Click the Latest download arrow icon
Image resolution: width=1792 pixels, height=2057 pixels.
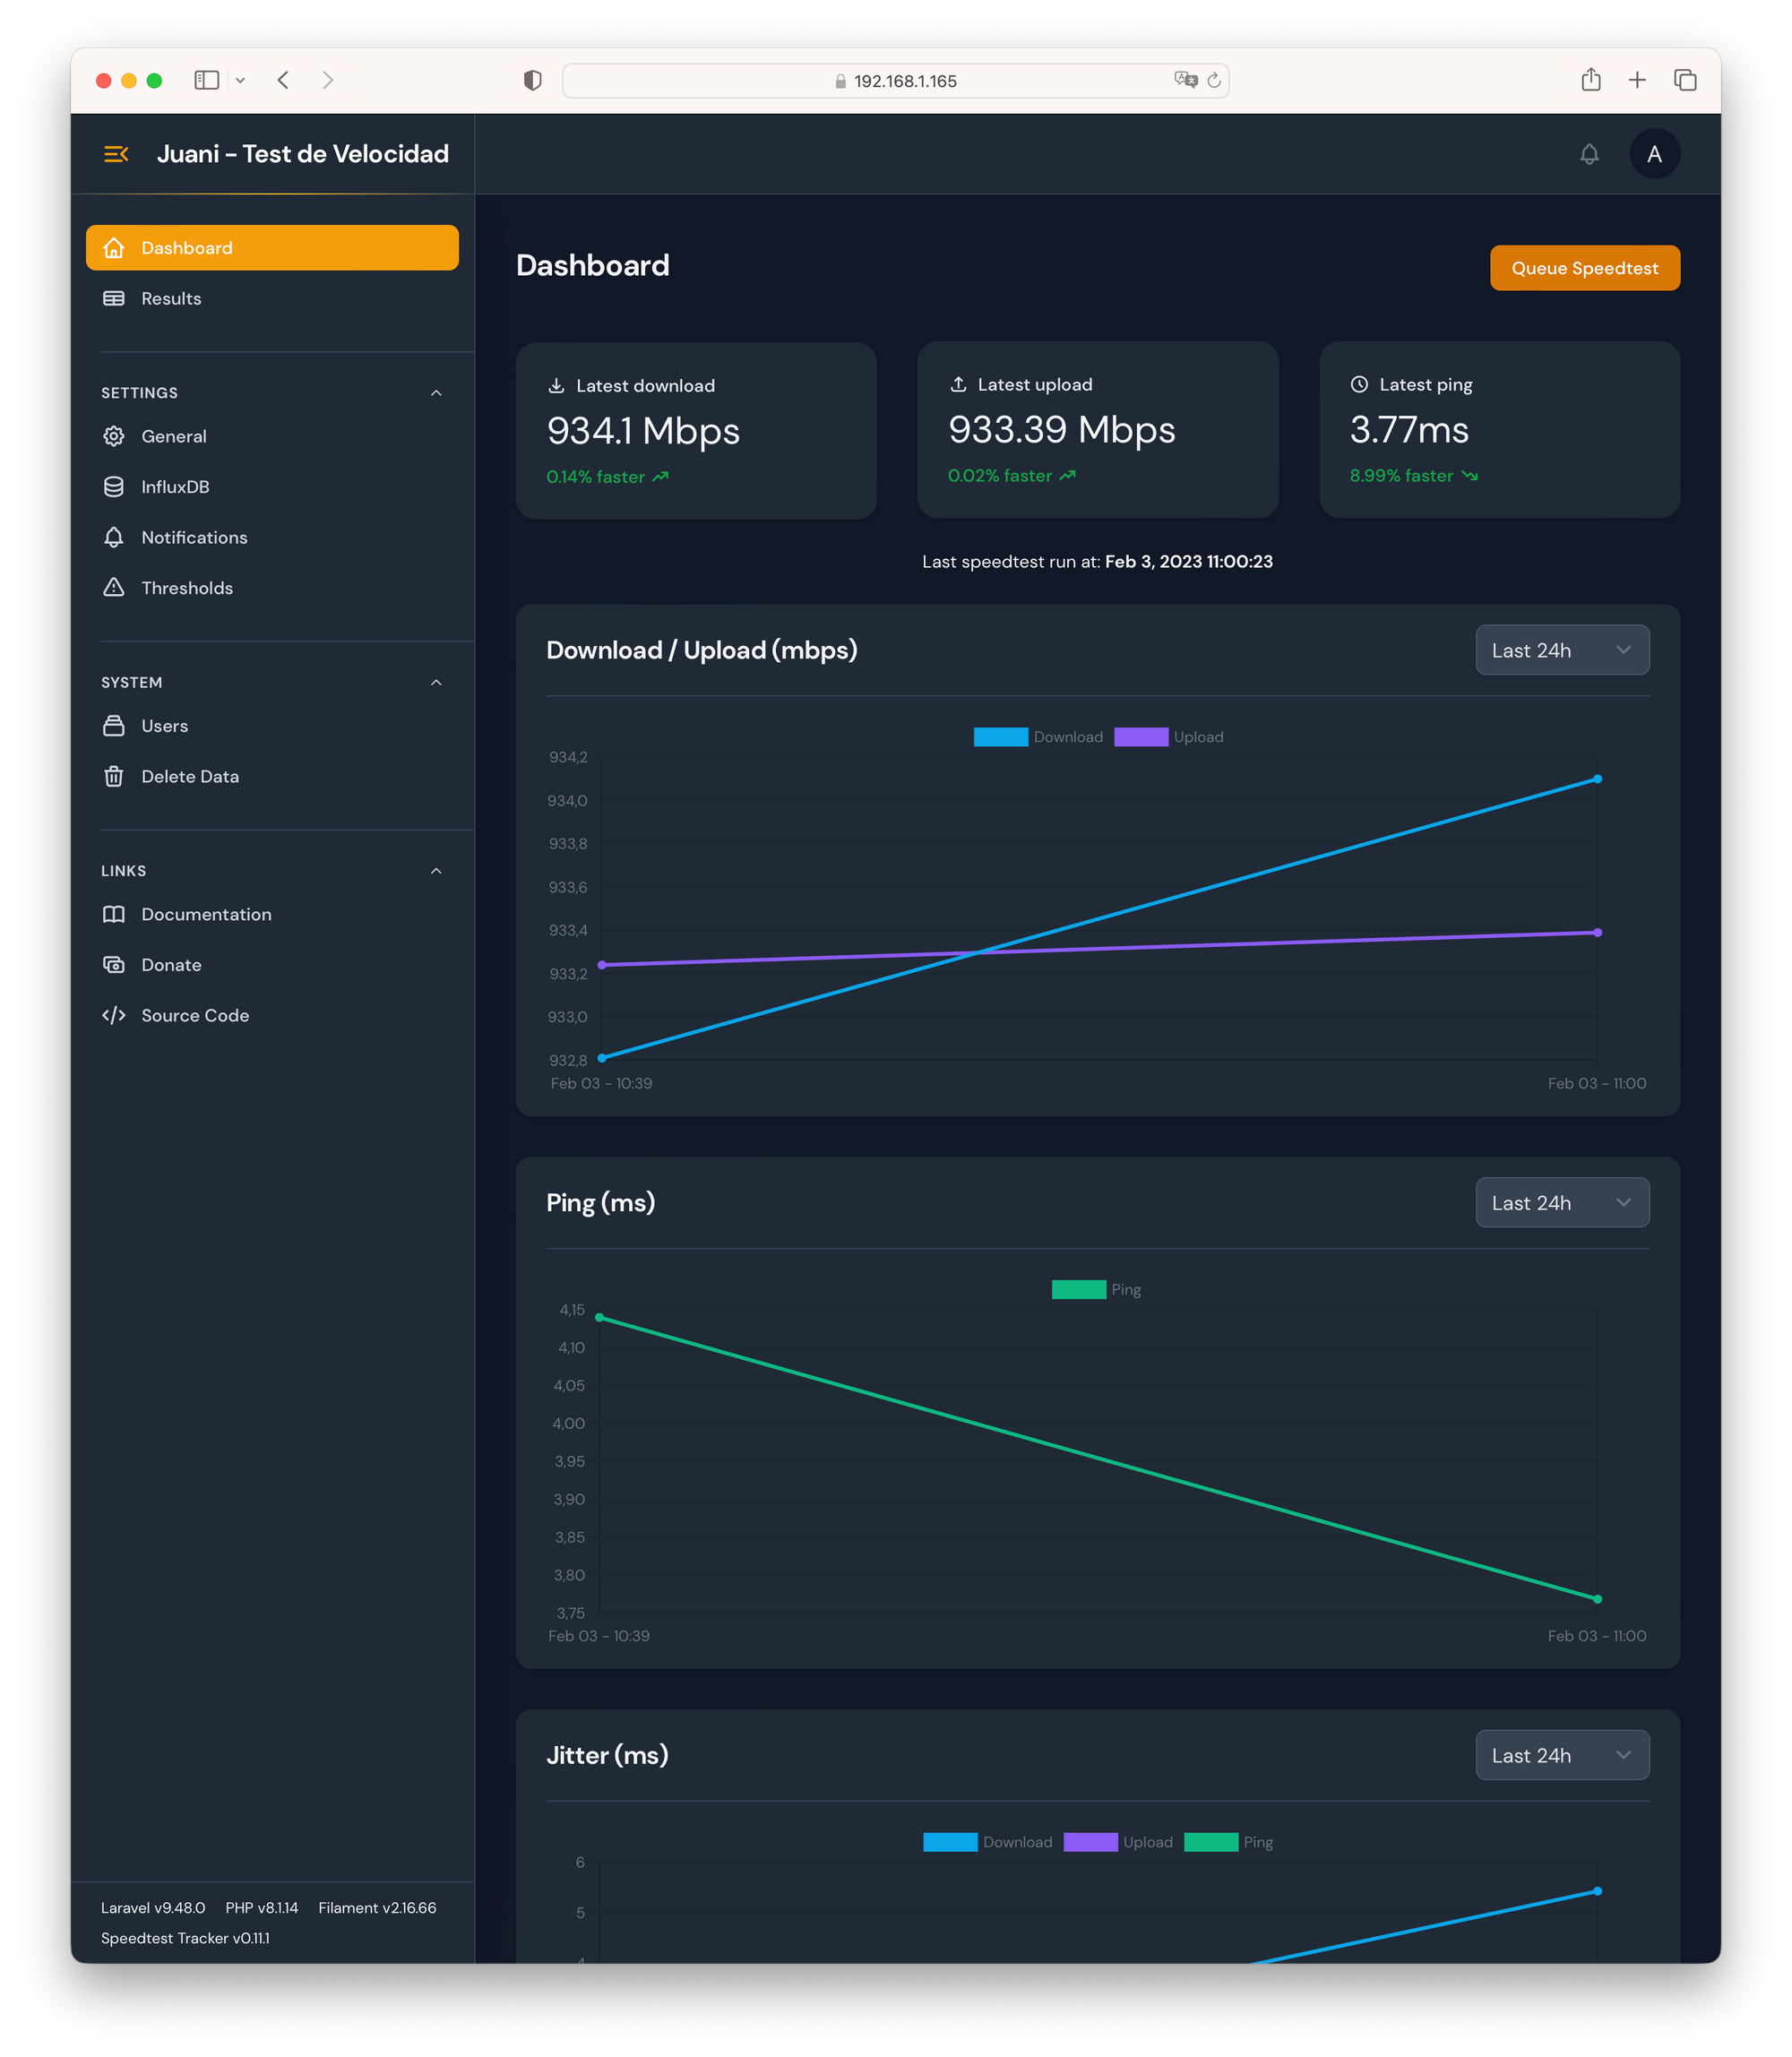[x=556, y=386]
